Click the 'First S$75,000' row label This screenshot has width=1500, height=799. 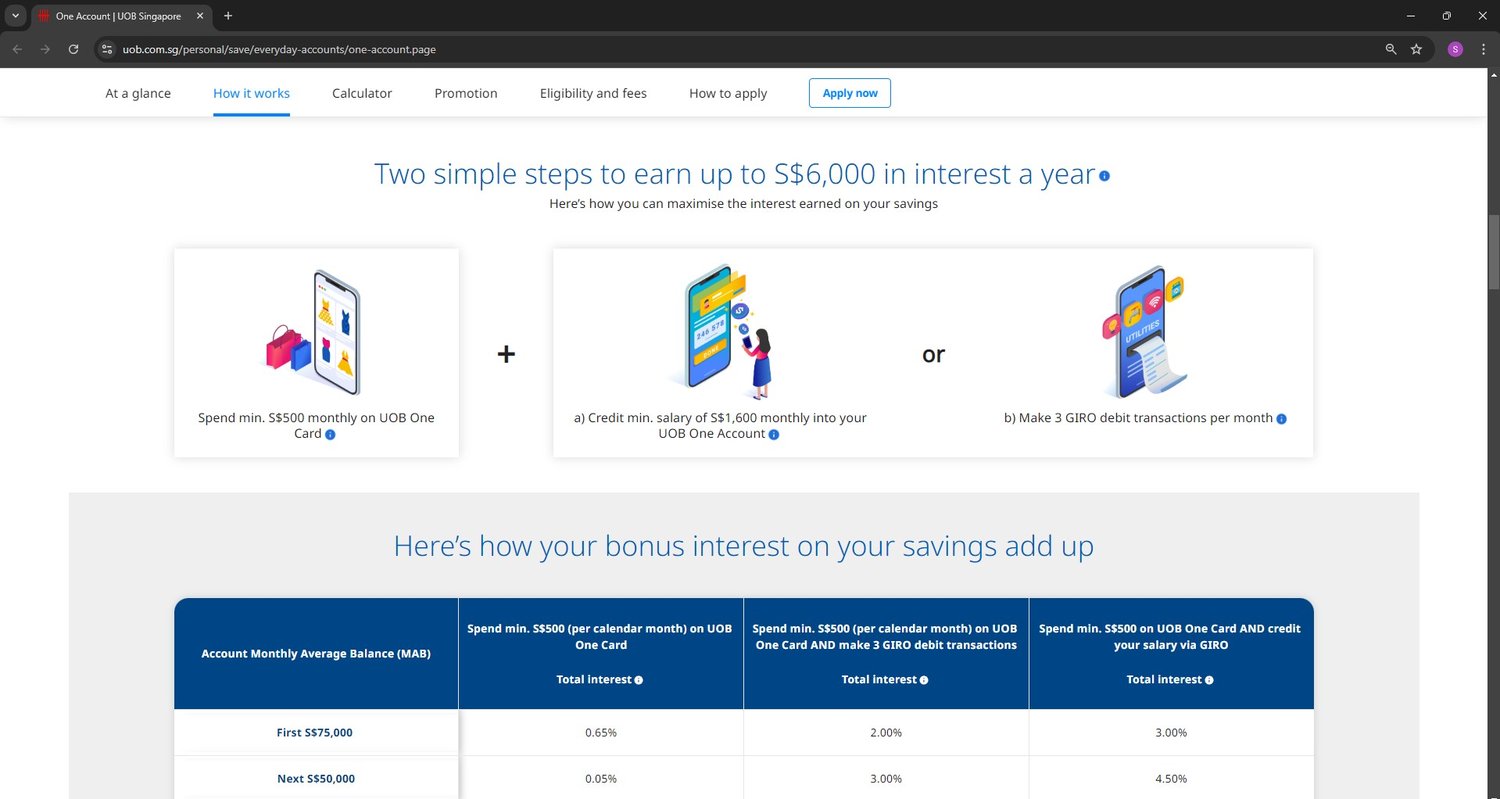tap(315, 733)
